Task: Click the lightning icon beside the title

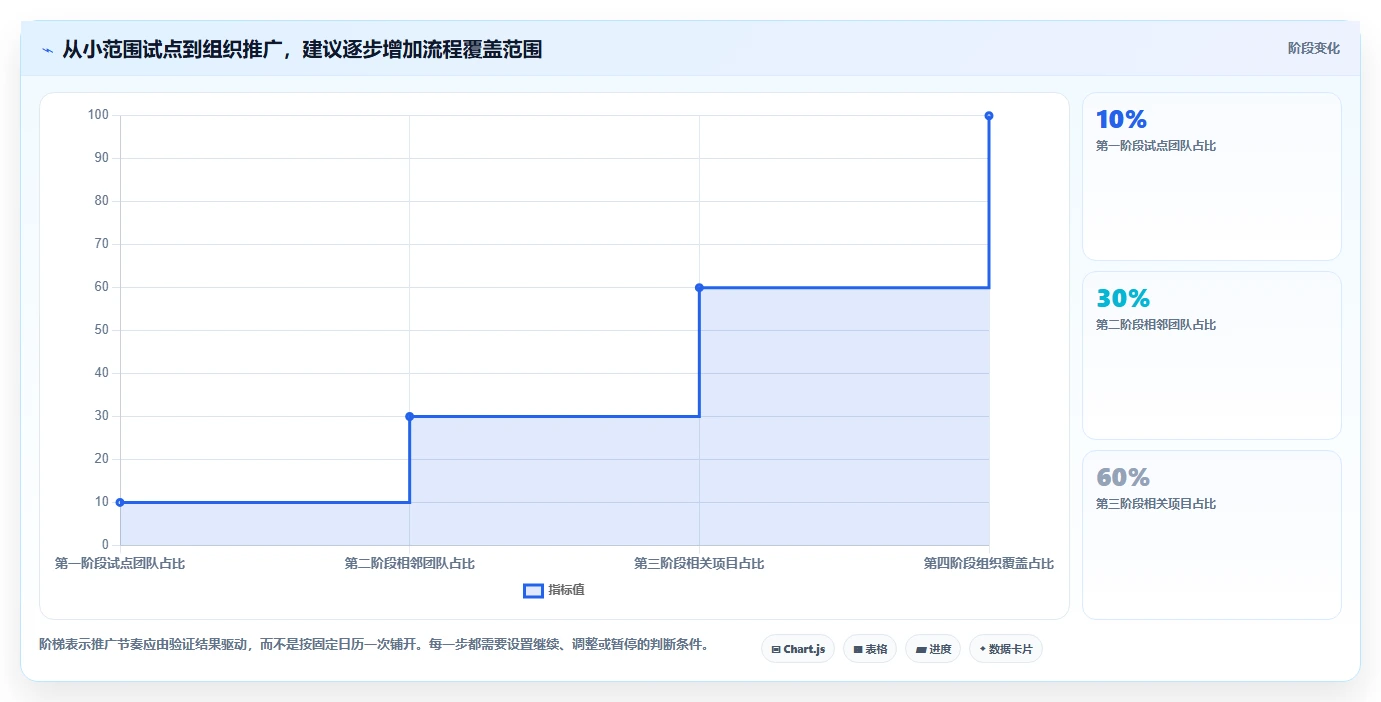Action: coord(48,50)
